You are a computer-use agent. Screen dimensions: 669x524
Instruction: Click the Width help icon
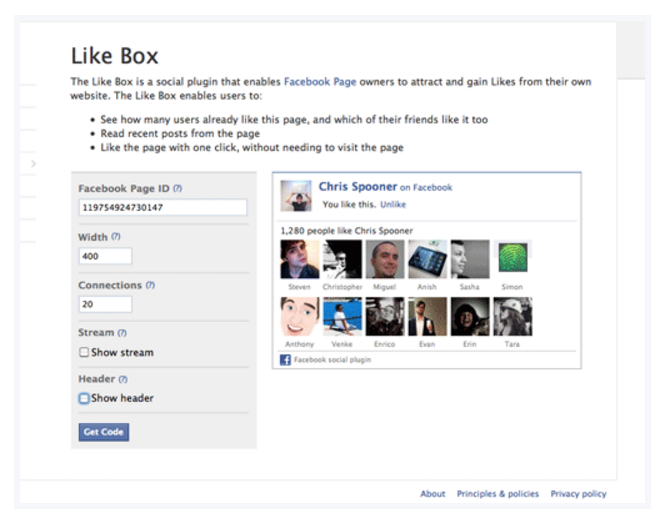pos(116,236)
